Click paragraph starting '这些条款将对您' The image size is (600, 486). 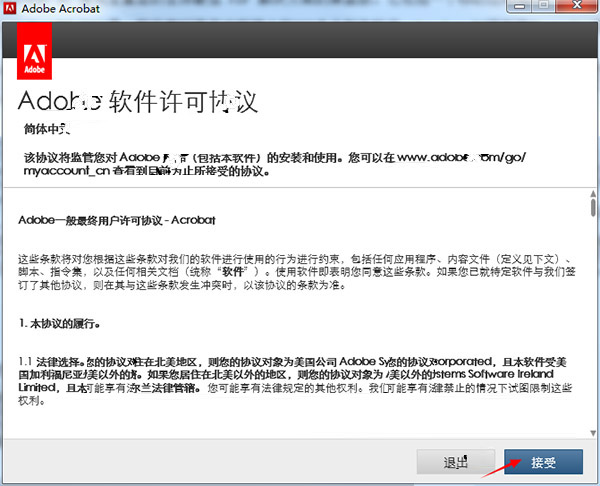click(x=297, y=272)
